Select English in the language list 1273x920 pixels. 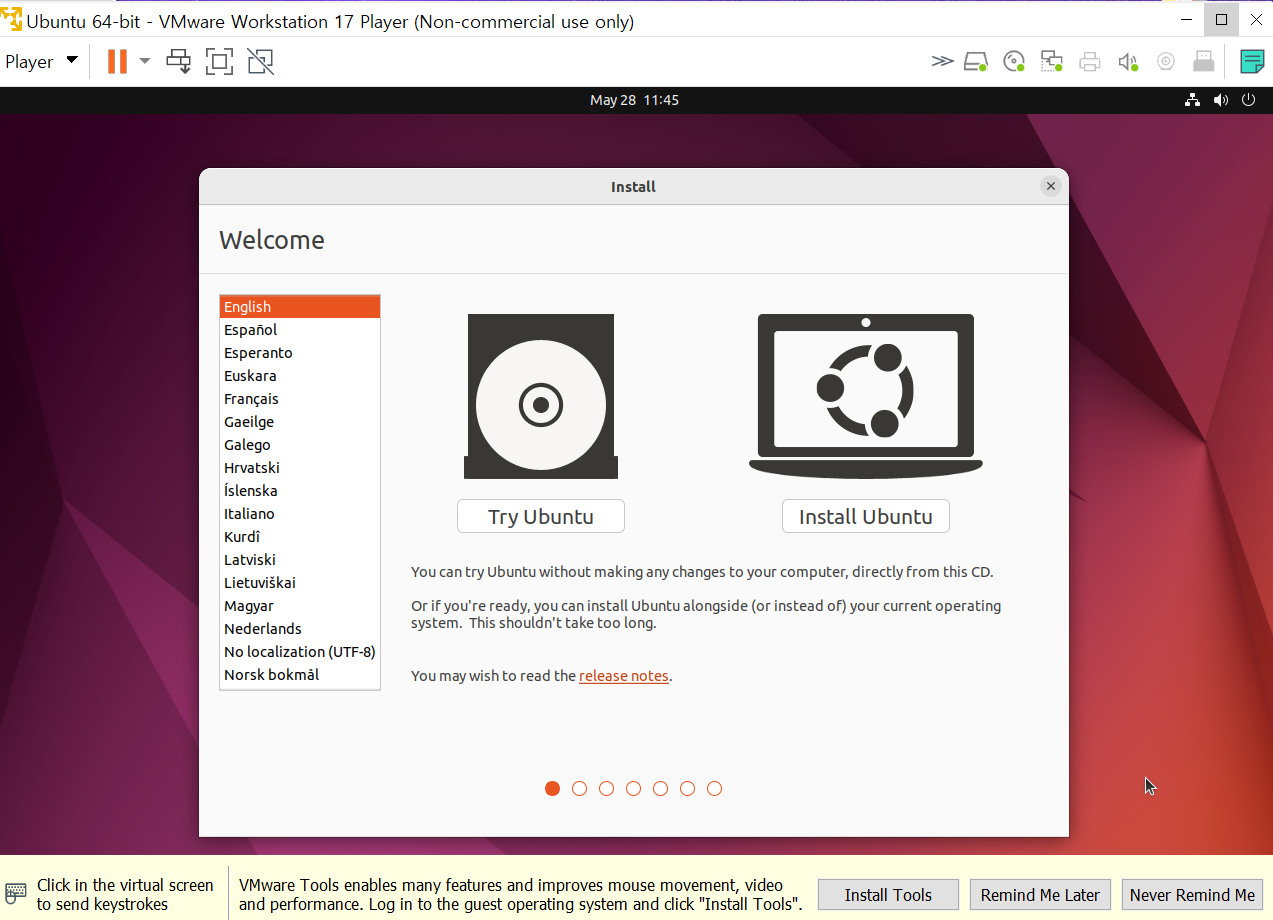[300, 307]
